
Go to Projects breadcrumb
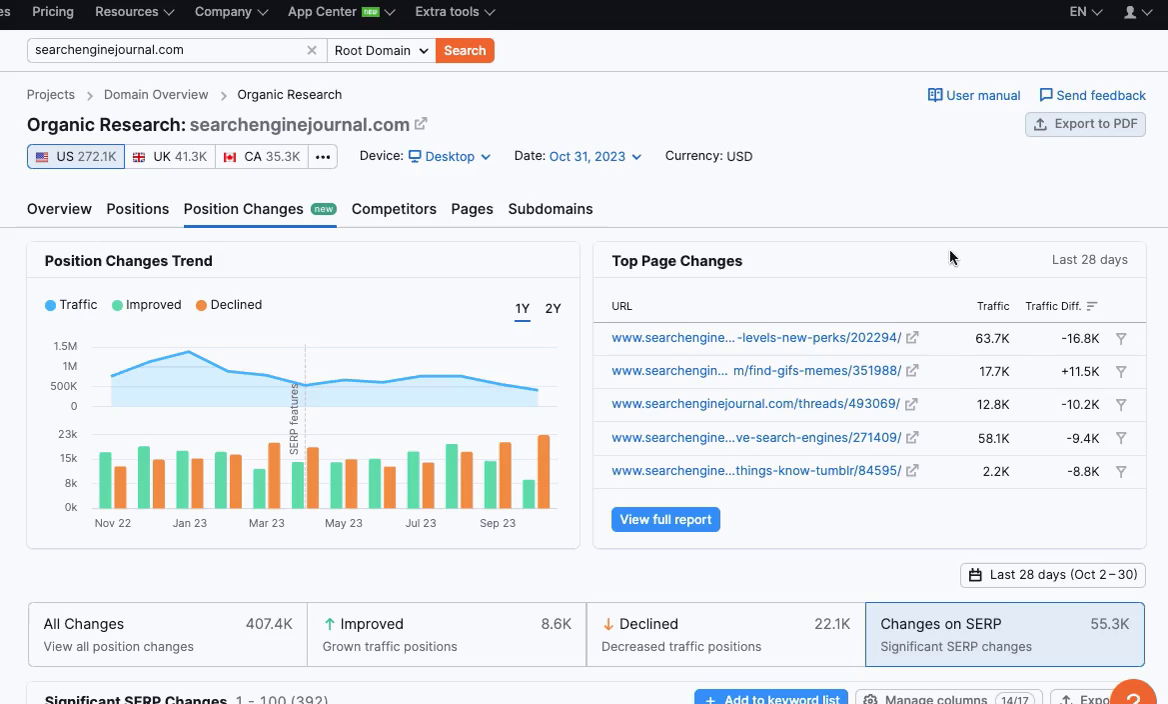51,95
